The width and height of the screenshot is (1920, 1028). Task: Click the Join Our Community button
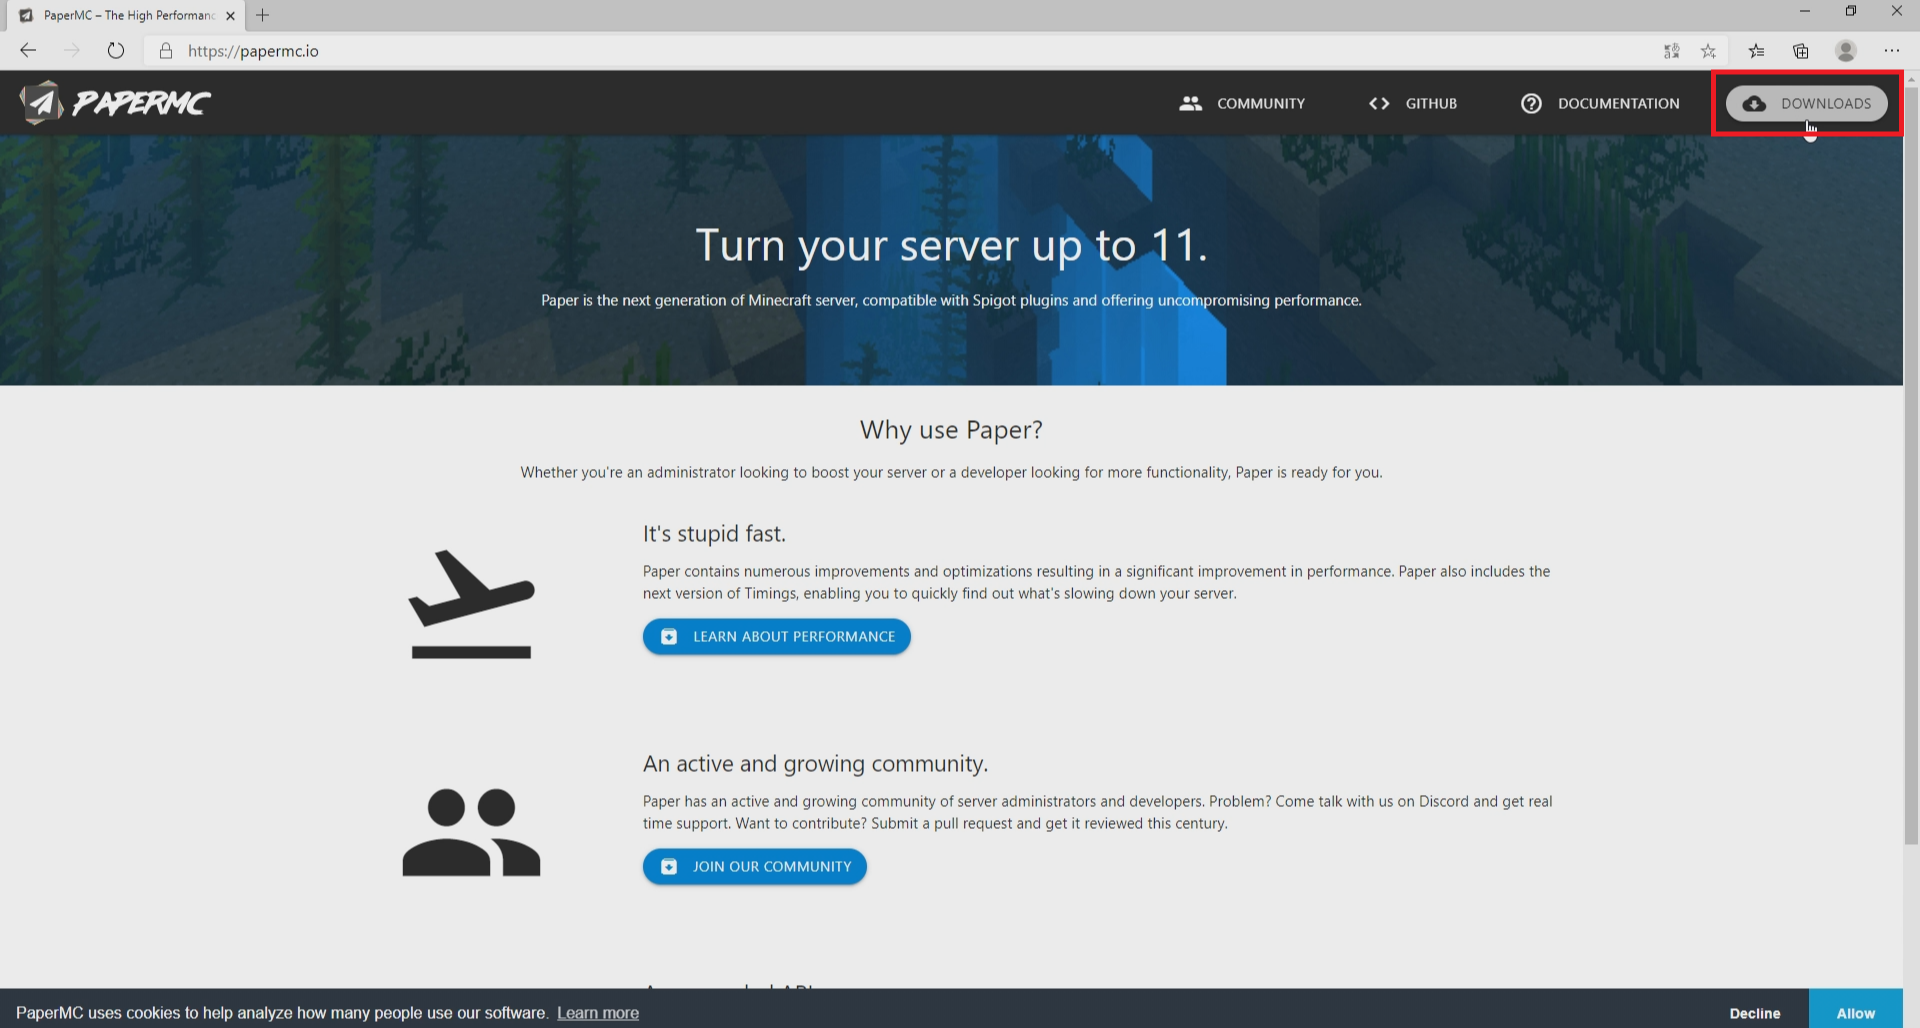click(755, 867)
